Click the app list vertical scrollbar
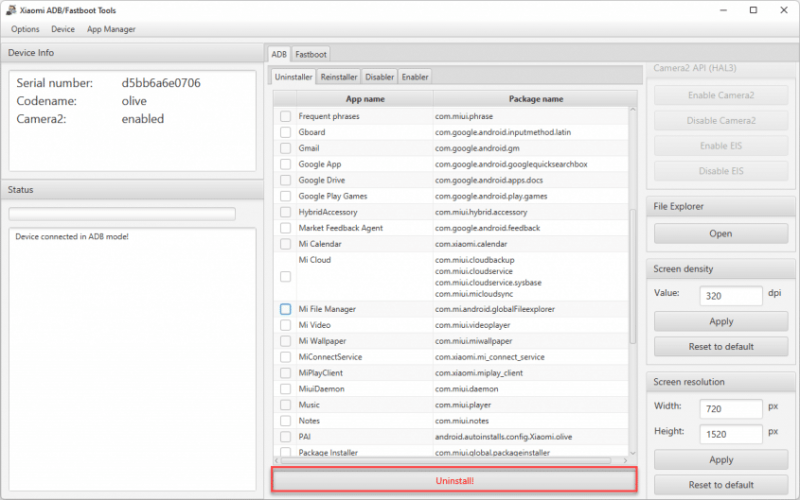Image resolution: width=800 pixels, height=500 pixels. [x=633, y=276]
